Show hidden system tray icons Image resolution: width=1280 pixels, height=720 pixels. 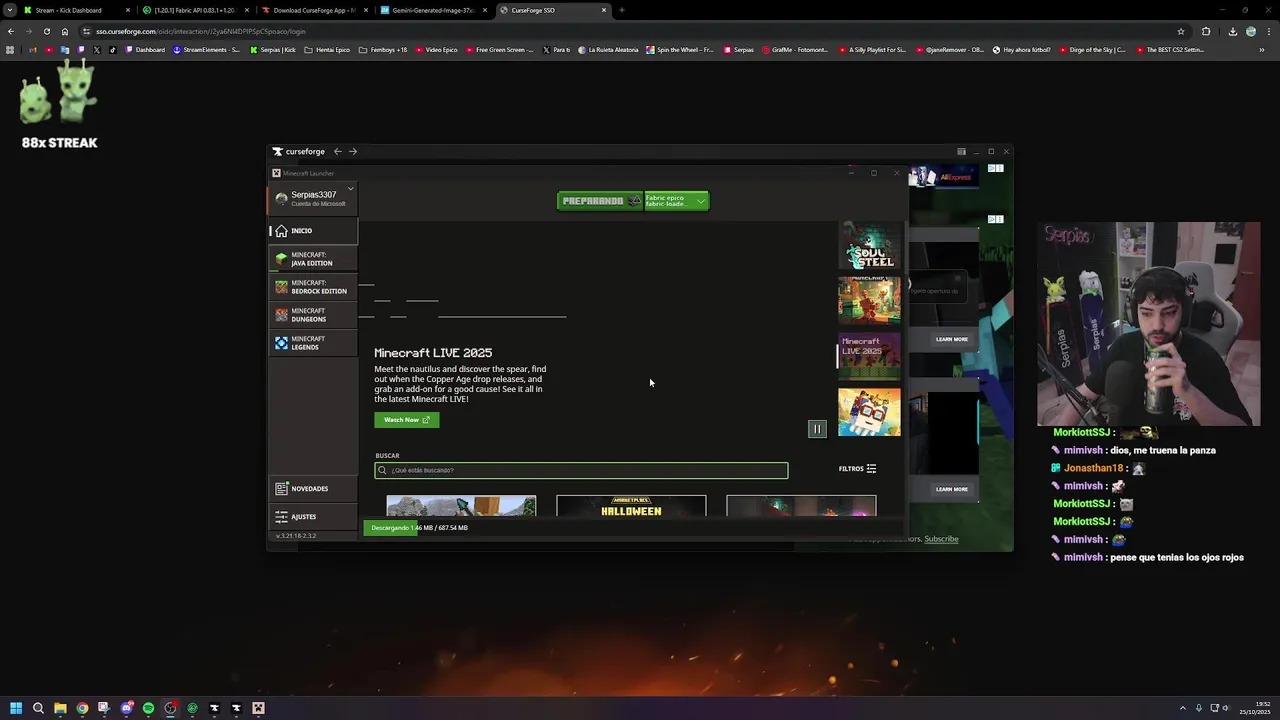click(1183, 708)
